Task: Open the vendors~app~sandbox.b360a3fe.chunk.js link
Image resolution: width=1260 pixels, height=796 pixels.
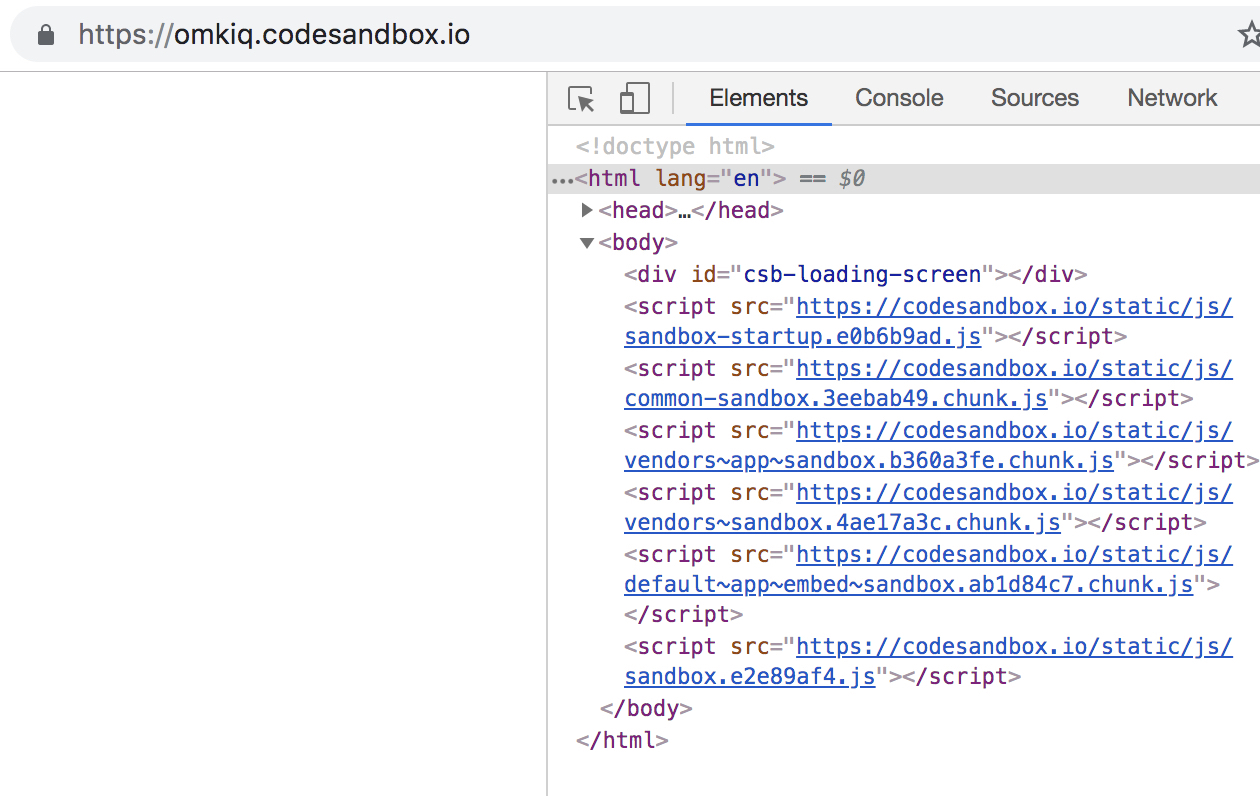Action: tap(928, 445)
